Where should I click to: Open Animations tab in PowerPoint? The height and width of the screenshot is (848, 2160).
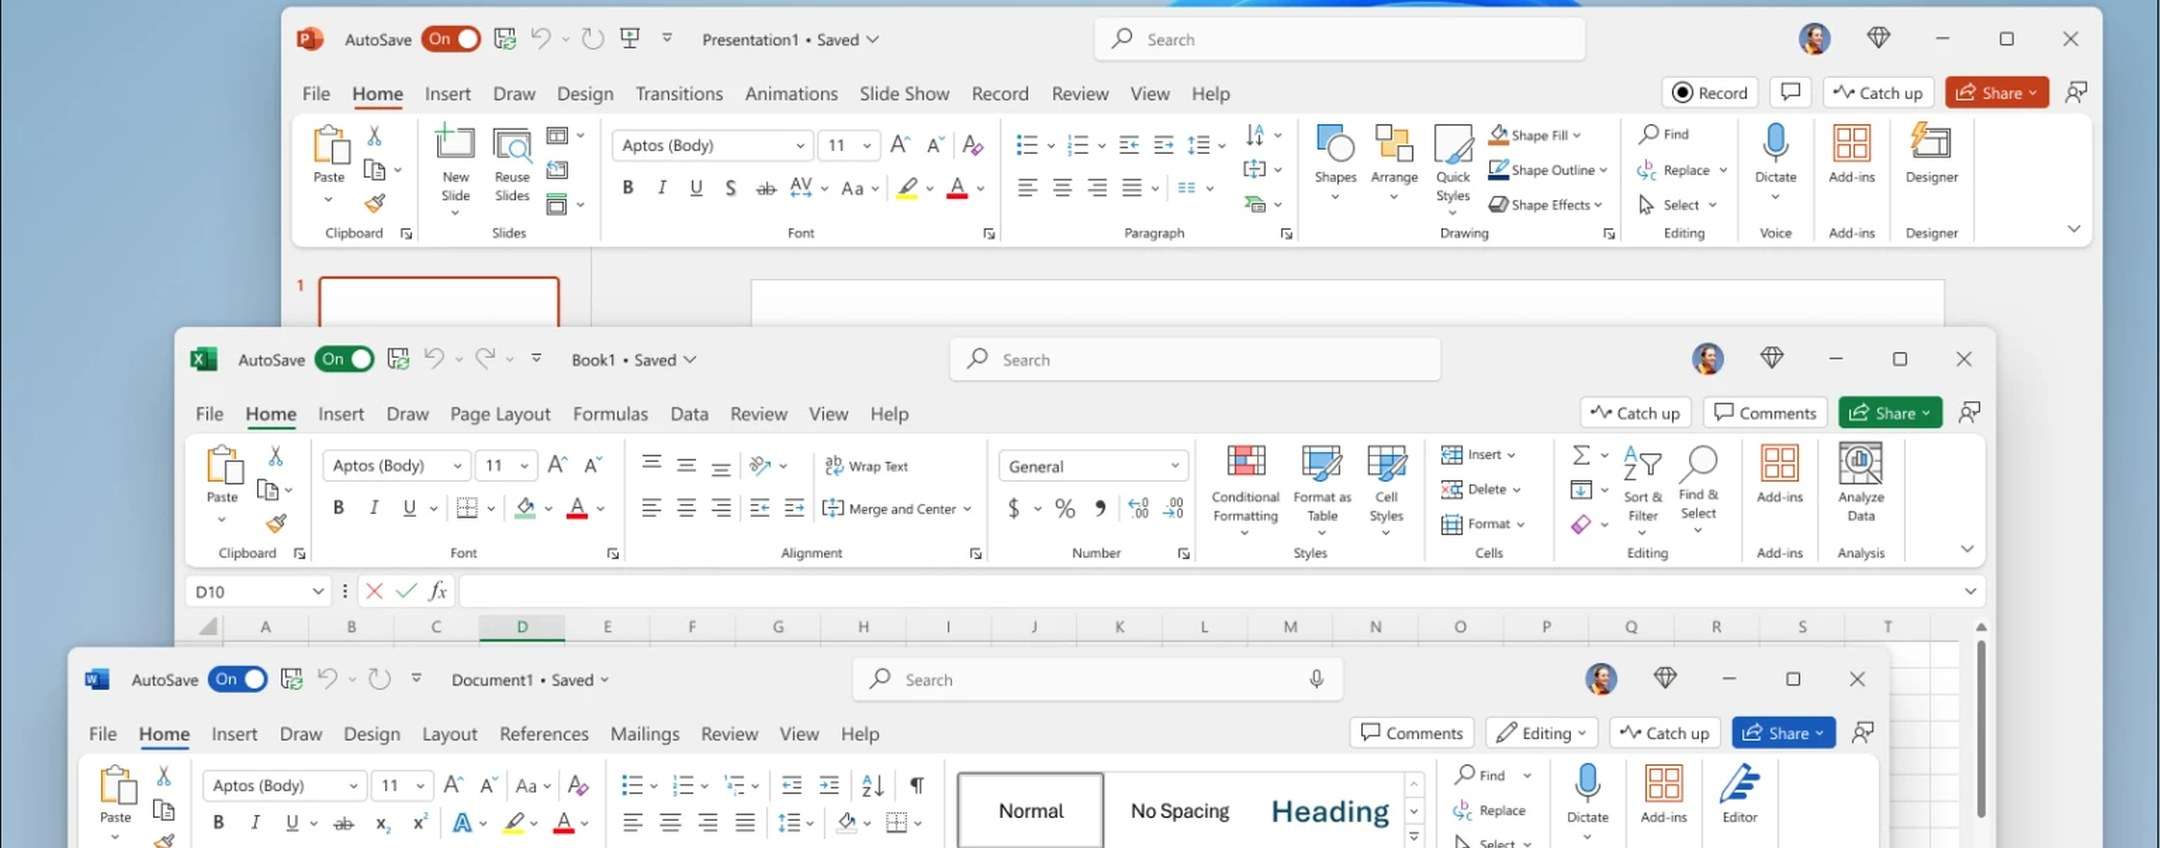point(791,93)
